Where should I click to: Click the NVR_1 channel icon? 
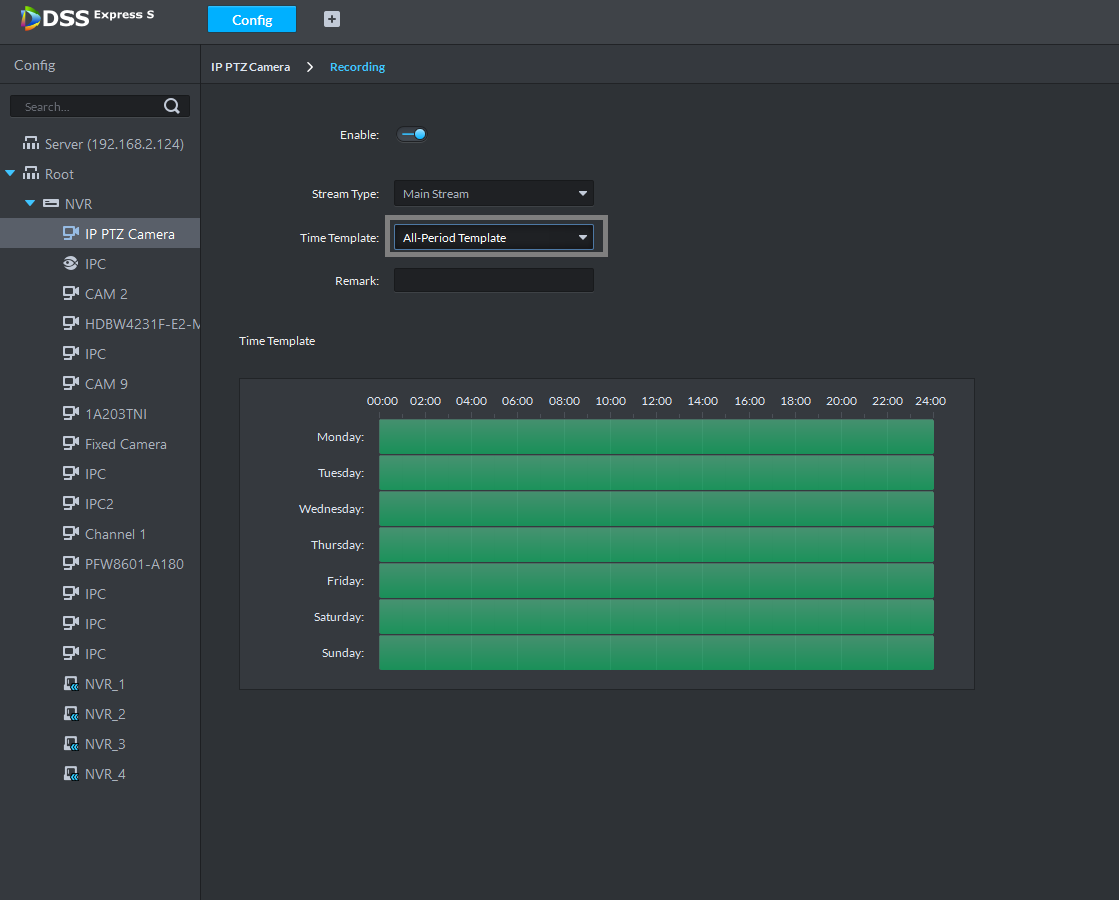(70, 684)
